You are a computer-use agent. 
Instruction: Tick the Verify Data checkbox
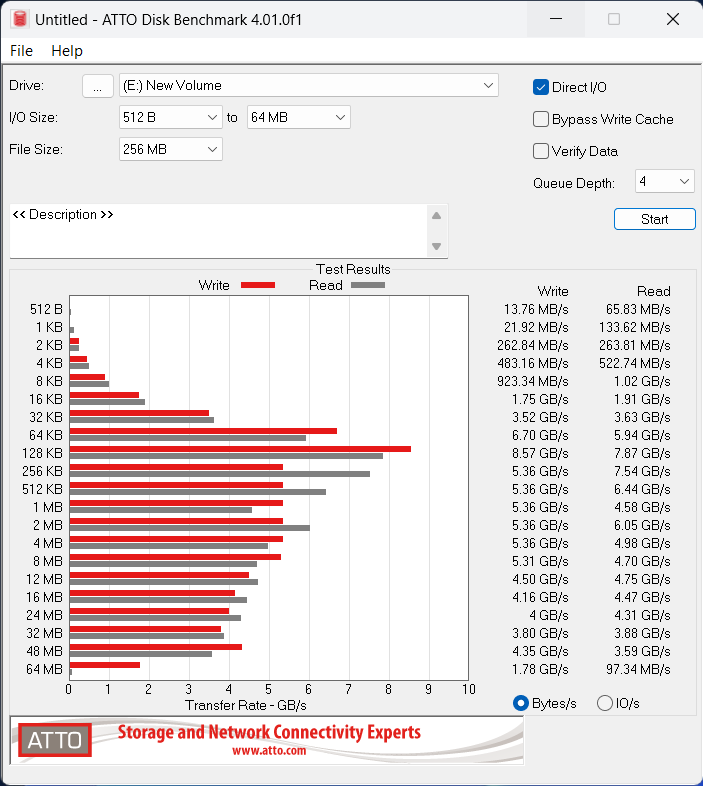541,151
